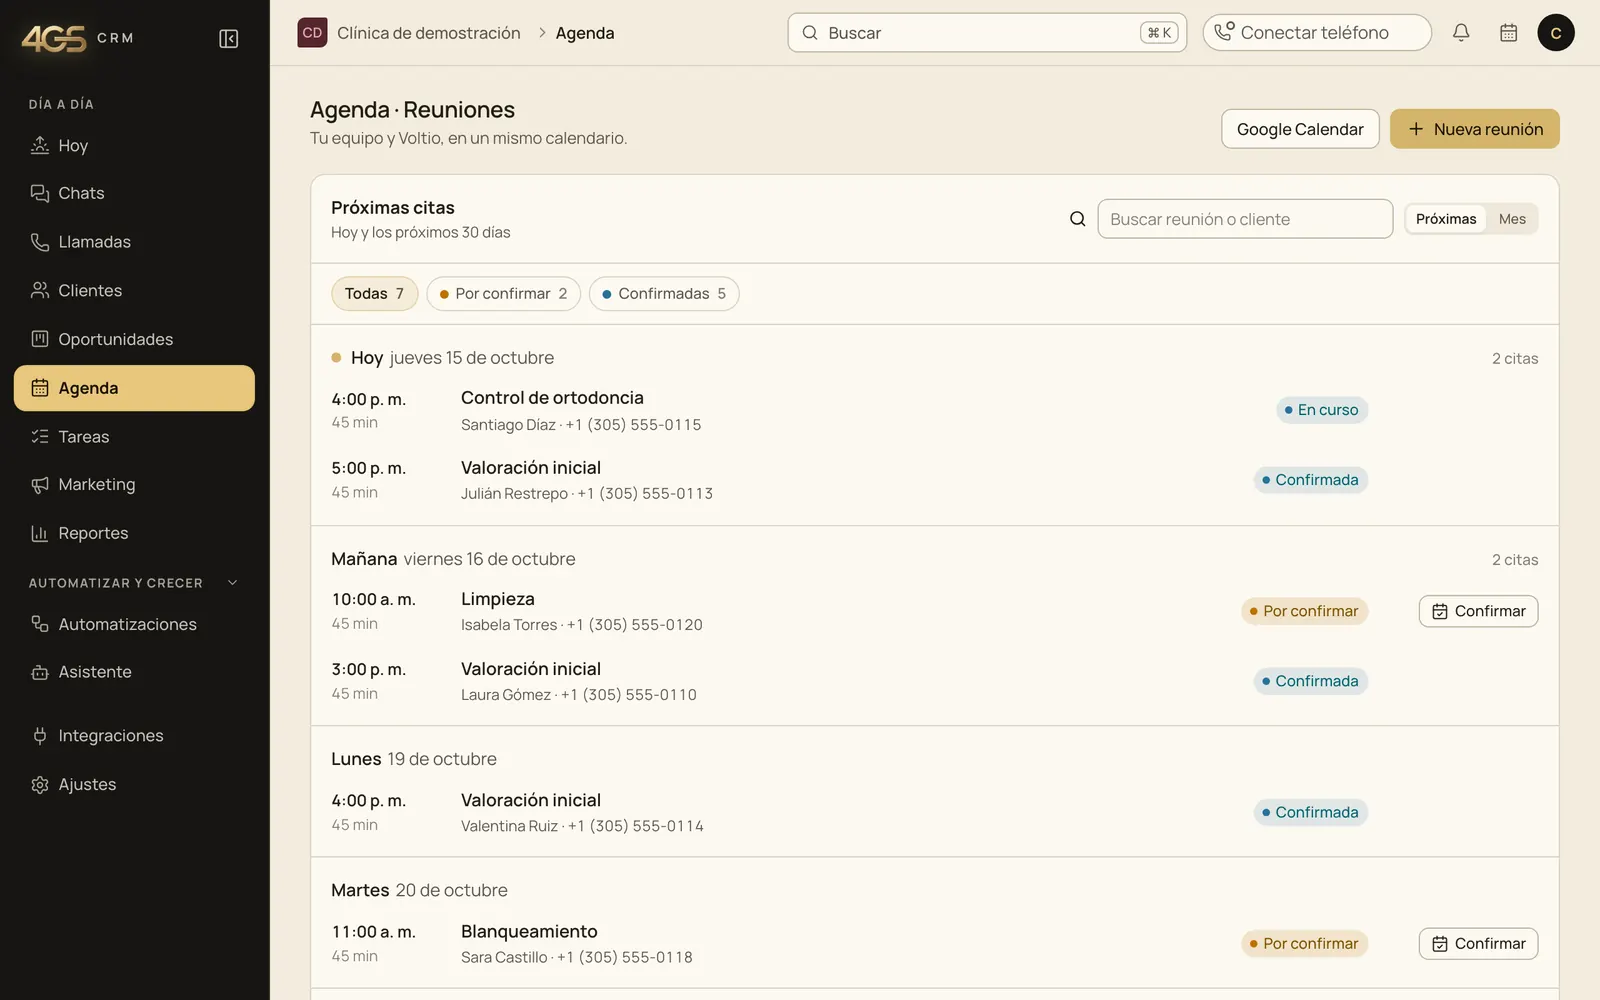
Task: Open Julián Restrepo's Valoración inicial appointment
Action: (x=934, y=480)
